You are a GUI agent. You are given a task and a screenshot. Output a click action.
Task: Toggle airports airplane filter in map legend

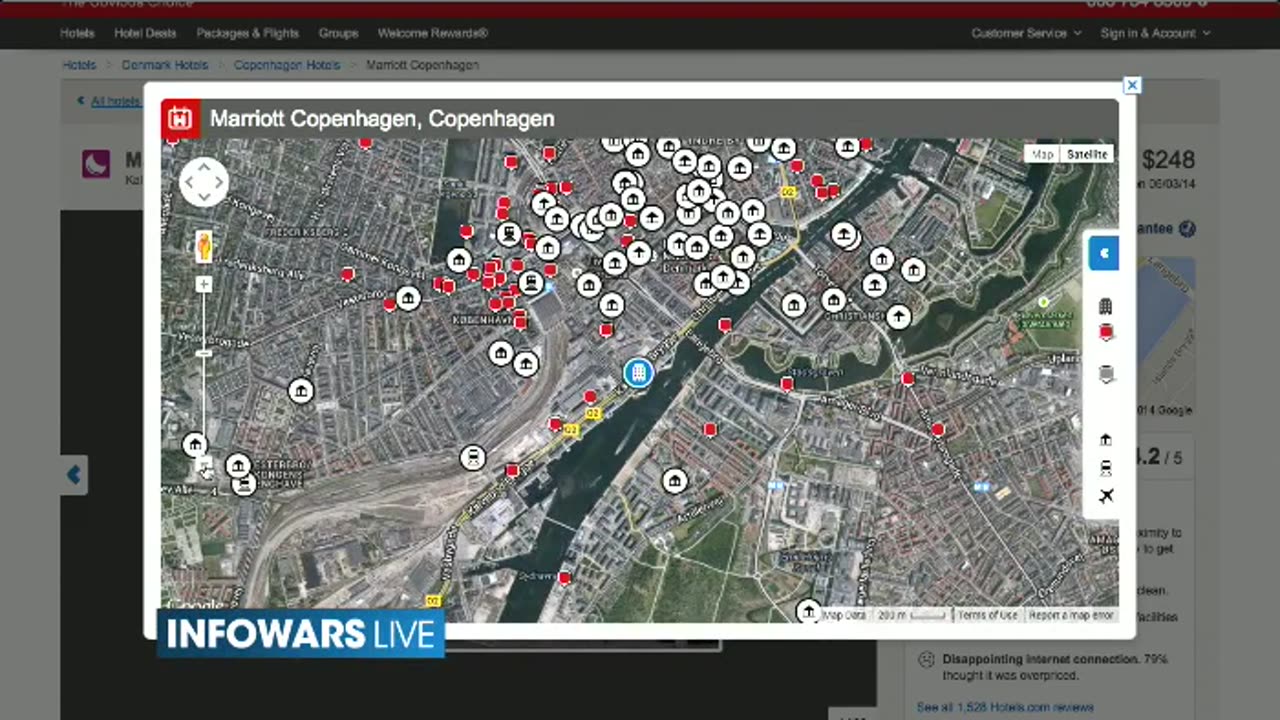tap(1106, 496)
